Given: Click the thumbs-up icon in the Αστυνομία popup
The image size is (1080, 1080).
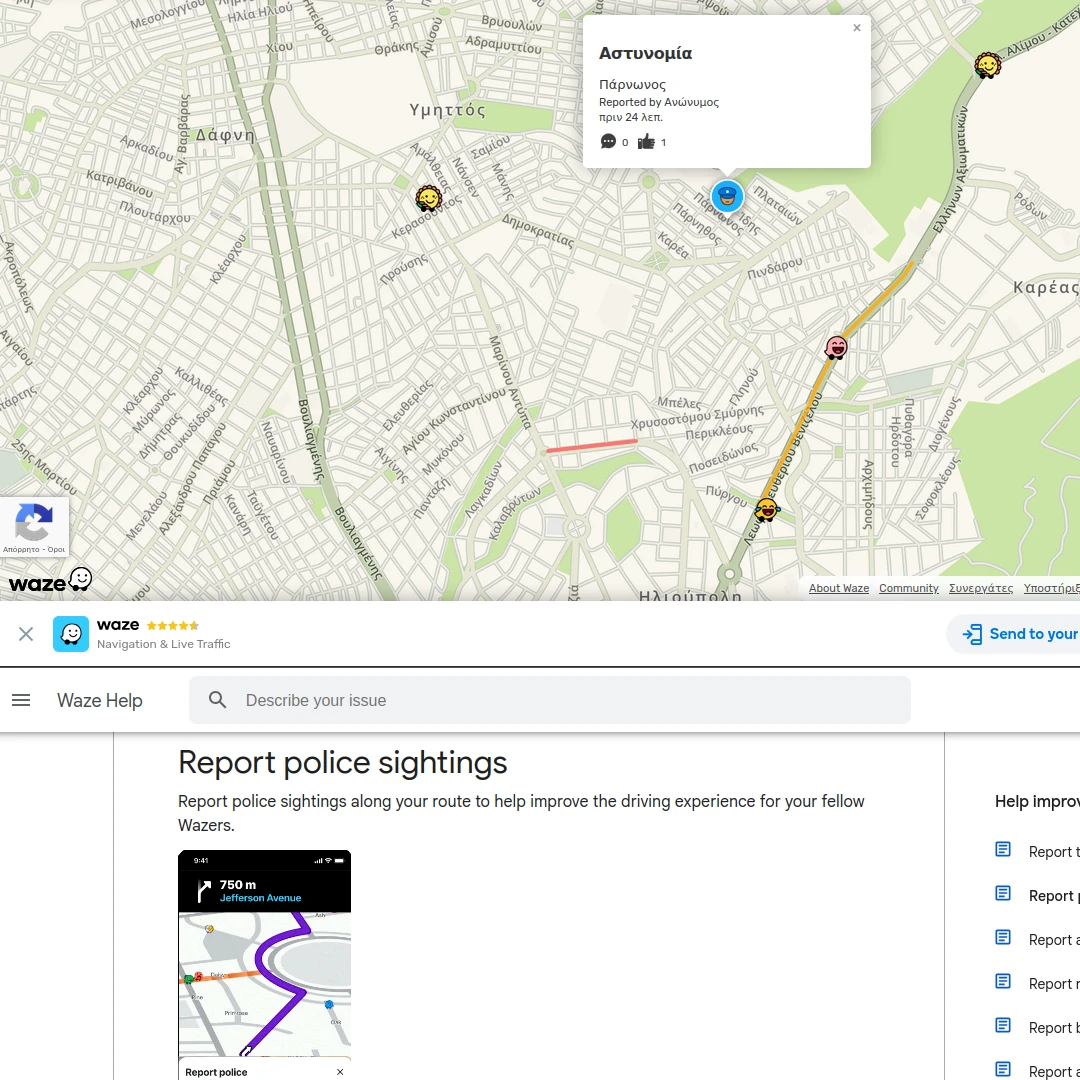Looking at the screenshot, I should (646, 142).
